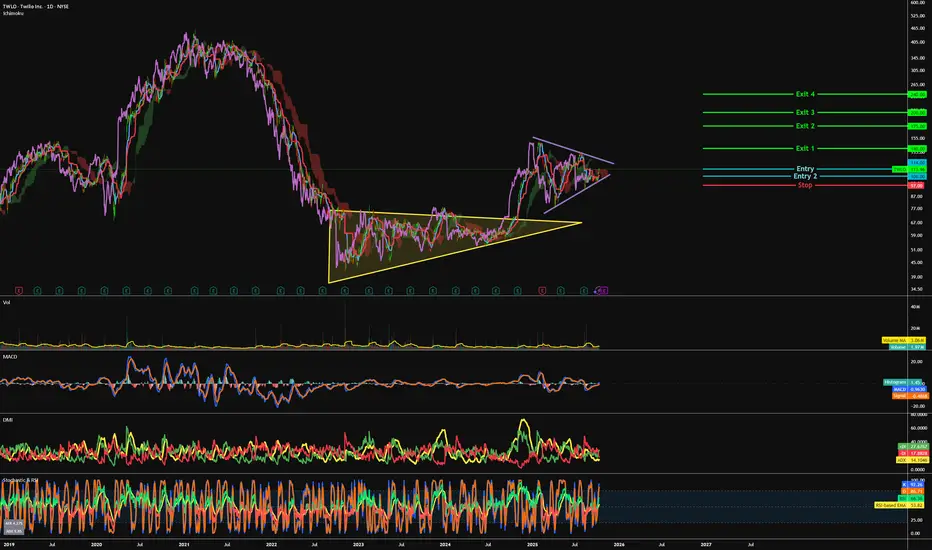Select the Exit 1 horizontal line label

pos(805,149)
